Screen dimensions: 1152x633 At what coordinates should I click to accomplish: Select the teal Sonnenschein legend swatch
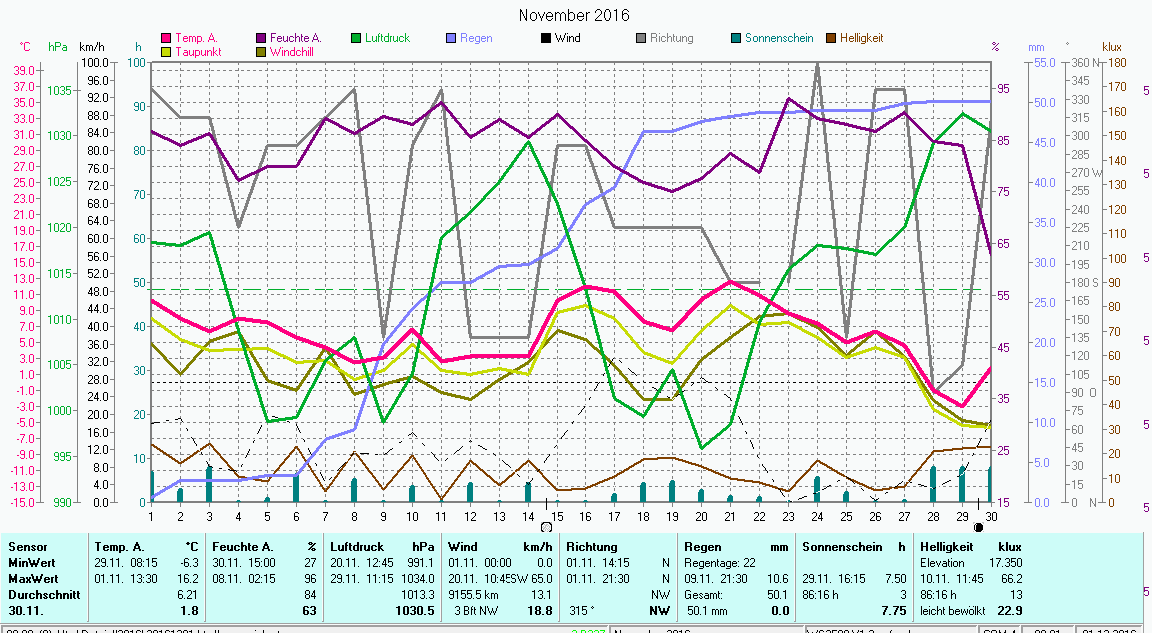736,38
